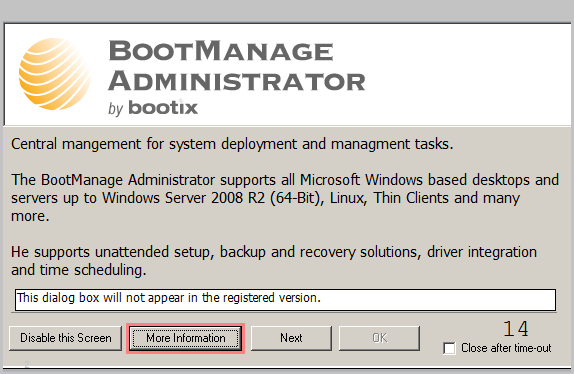Open More Information about BootManage
This screenshot has width=574, height=374.
186,338
